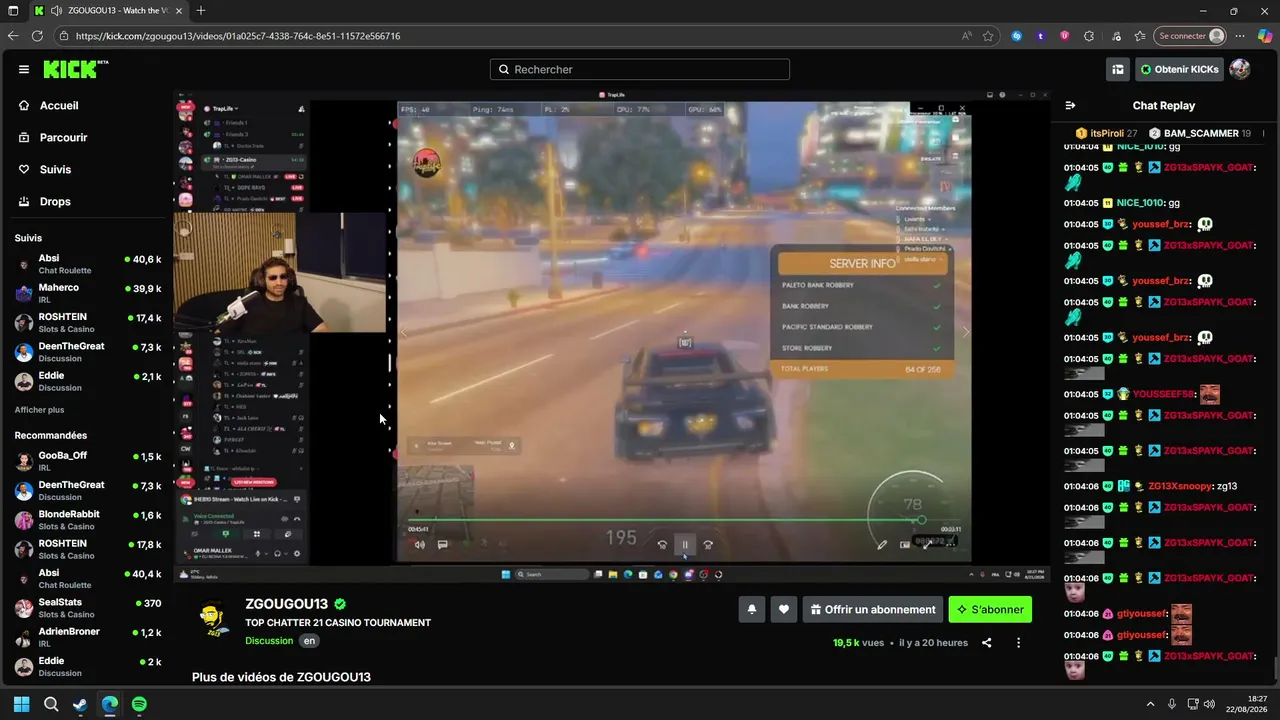This screenshot has width=1280, height=720.
Task: Click the browser address bar URL
Action: coord(238,36)
